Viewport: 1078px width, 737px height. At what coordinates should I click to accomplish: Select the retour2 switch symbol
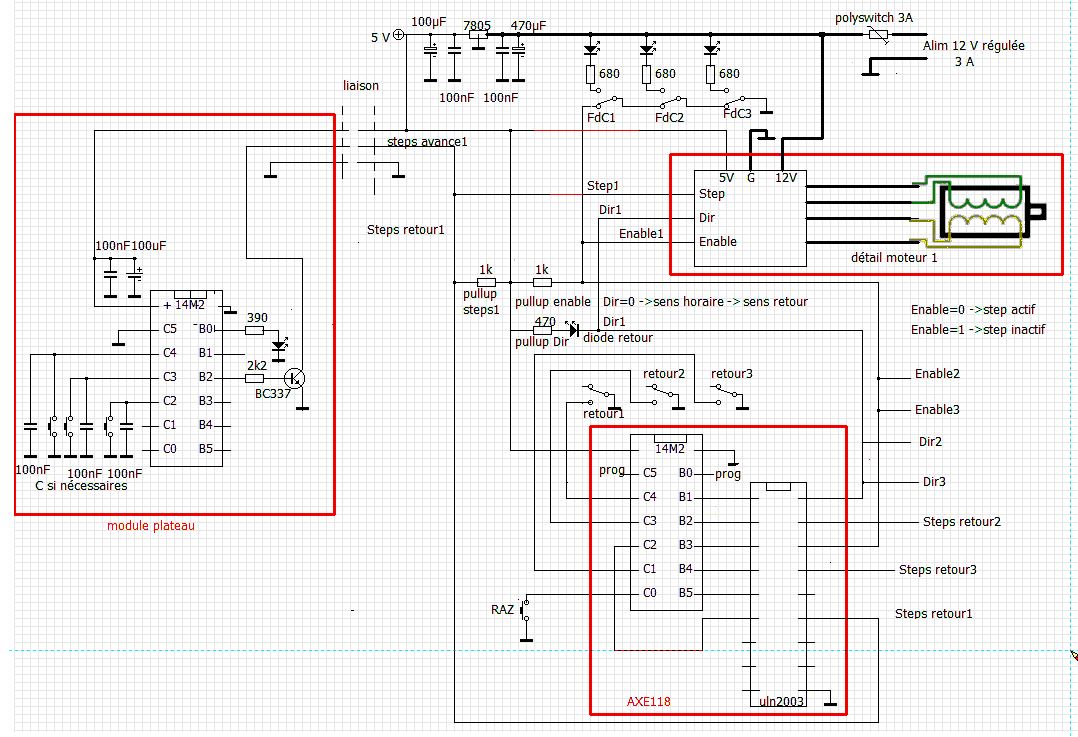tap(662, 391)
